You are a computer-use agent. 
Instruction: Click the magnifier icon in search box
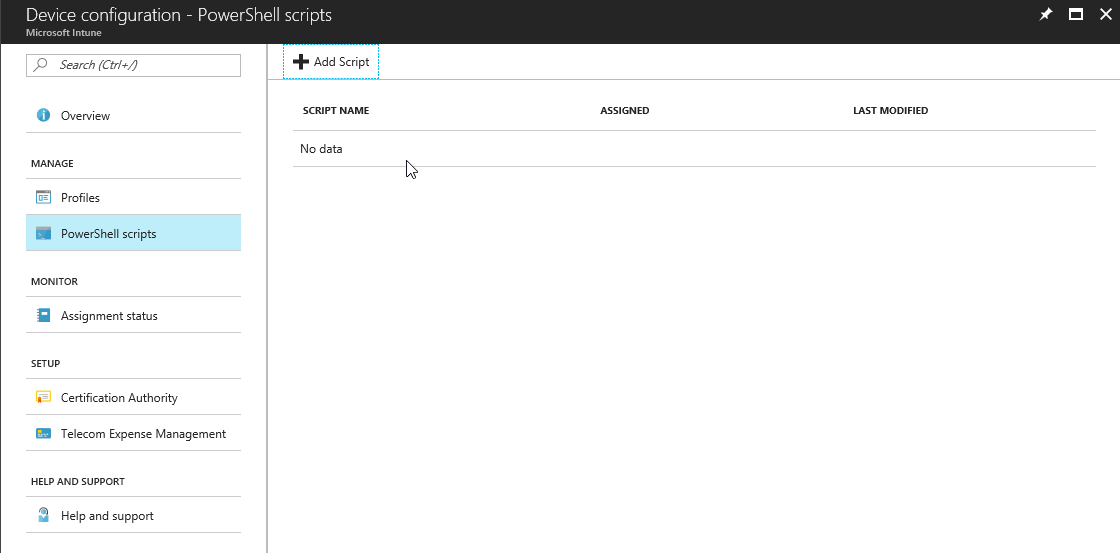tap(41, 64)
